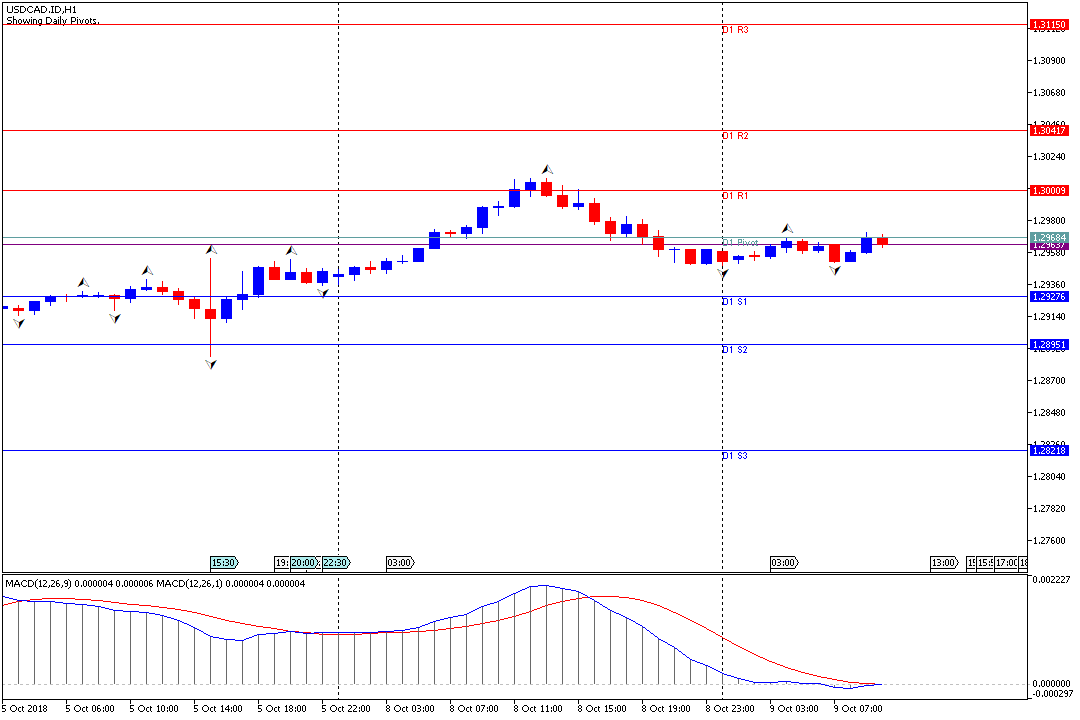
Task: Select the 1.28218 blue price tag
Action: (1049, 451)
